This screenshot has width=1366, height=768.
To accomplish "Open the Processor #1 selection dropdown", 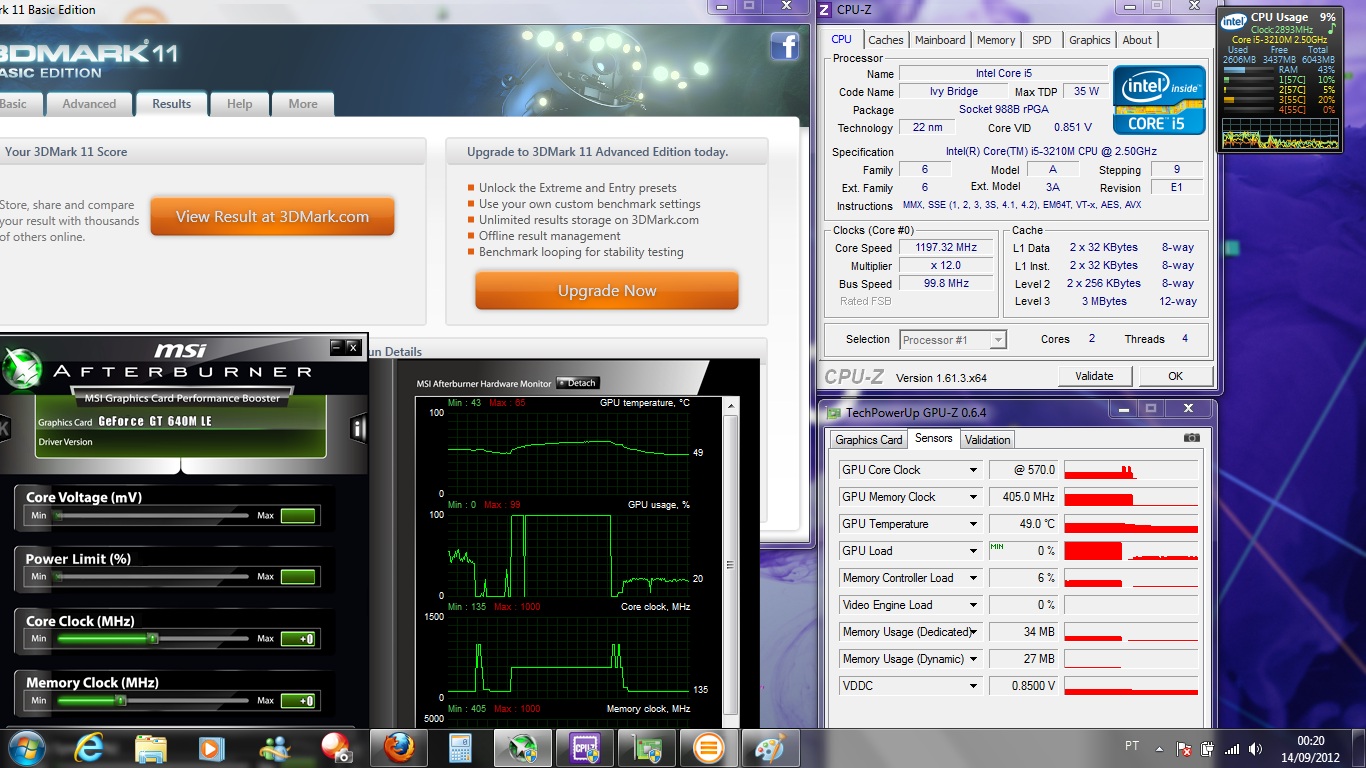I will tap(953, 340).
